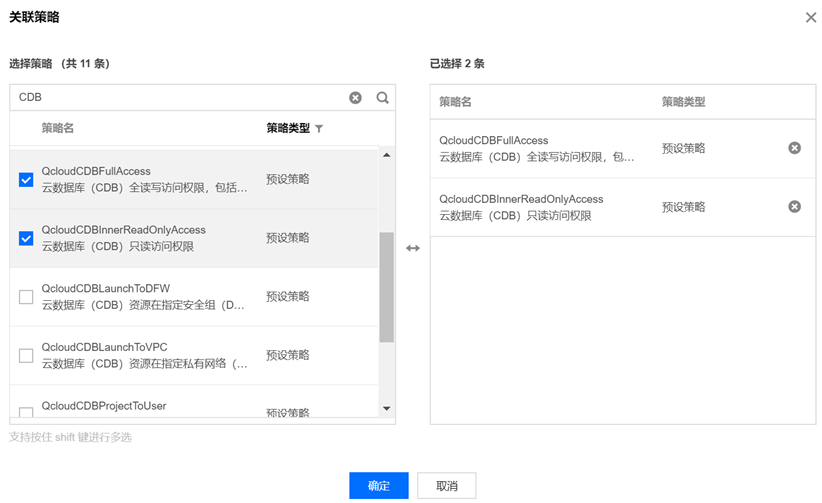Open the policy type filter funnel
The height and width of the screenshot is (503, 822).
319,129
